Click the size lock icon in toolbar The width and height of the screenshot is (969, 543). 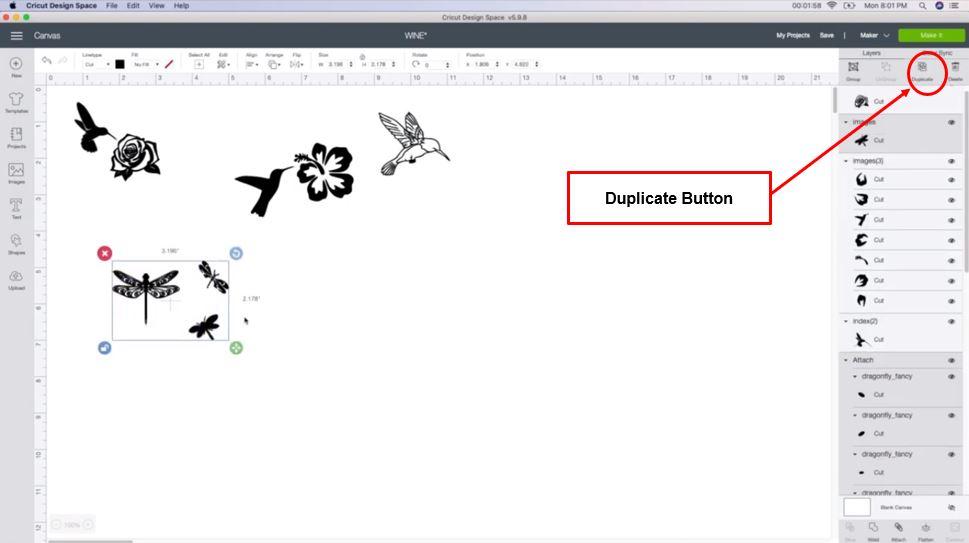coord(362,57)
